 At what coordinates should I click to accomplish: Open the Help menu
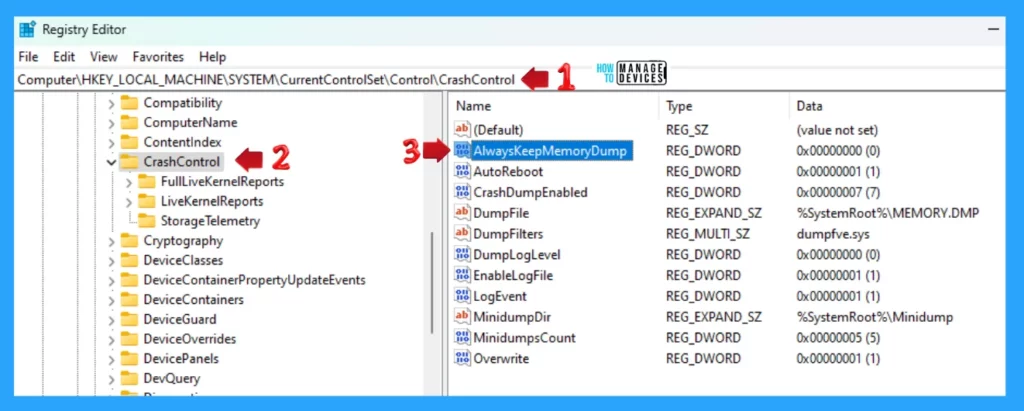212,57
